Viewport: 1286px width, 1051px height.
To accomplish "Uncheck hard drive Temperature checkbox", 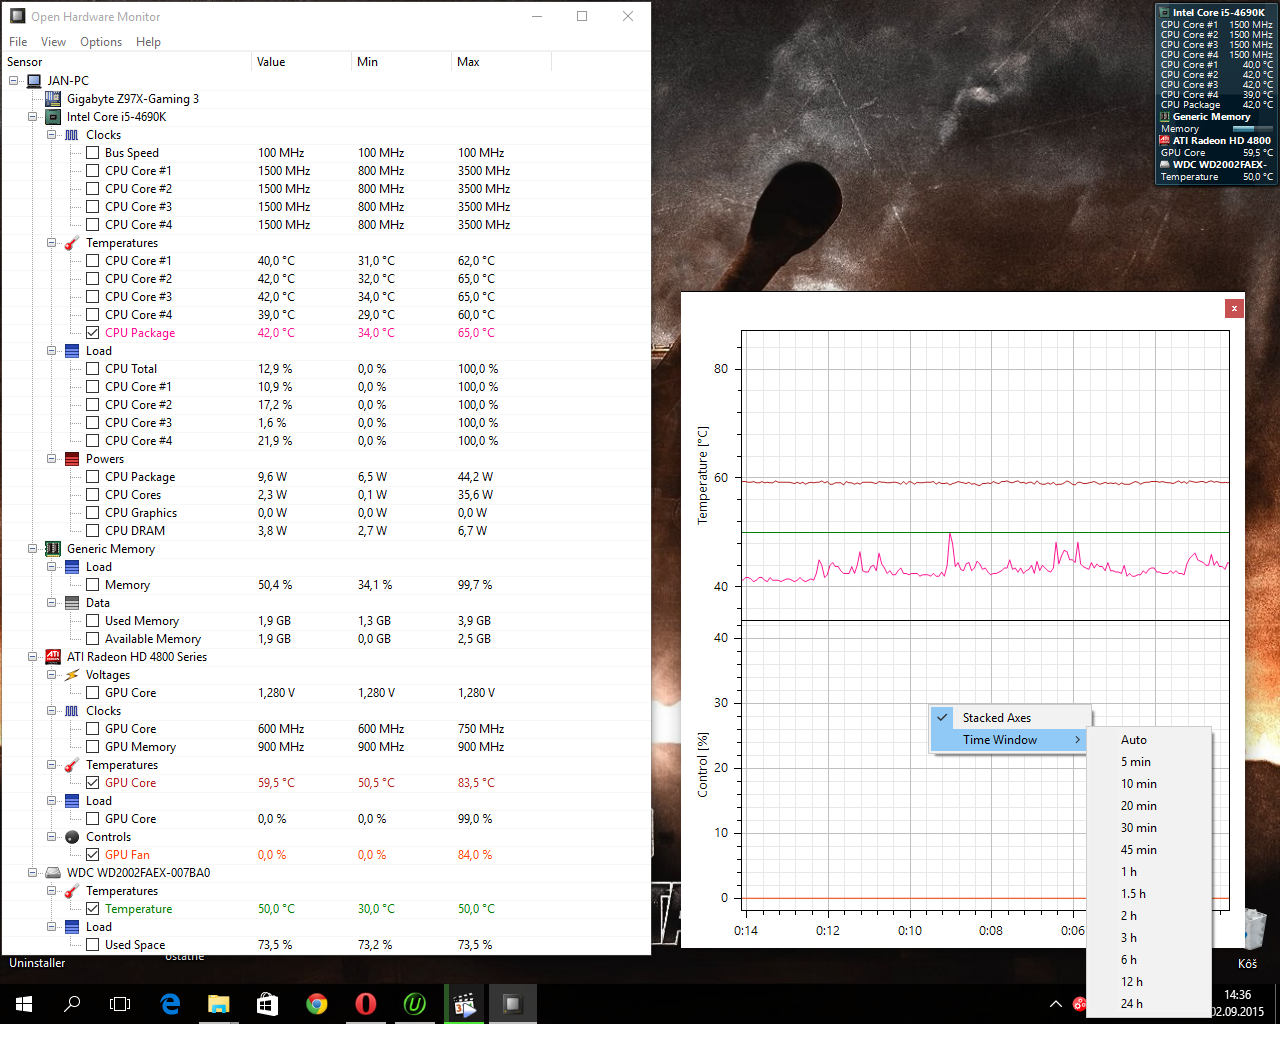I will point(92,909).
